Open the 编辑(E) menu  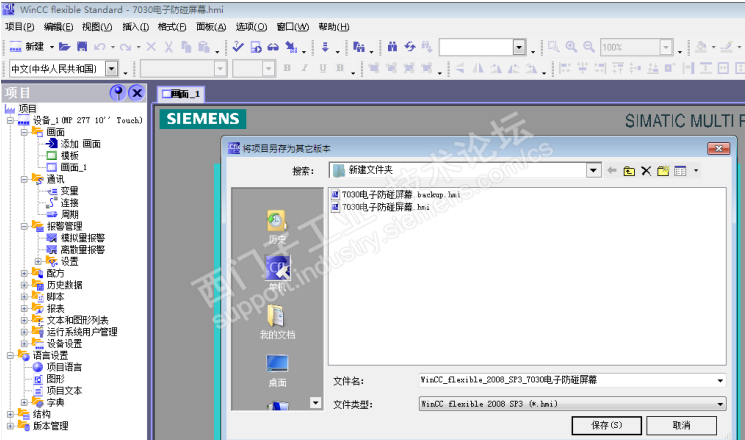[58, 27]
